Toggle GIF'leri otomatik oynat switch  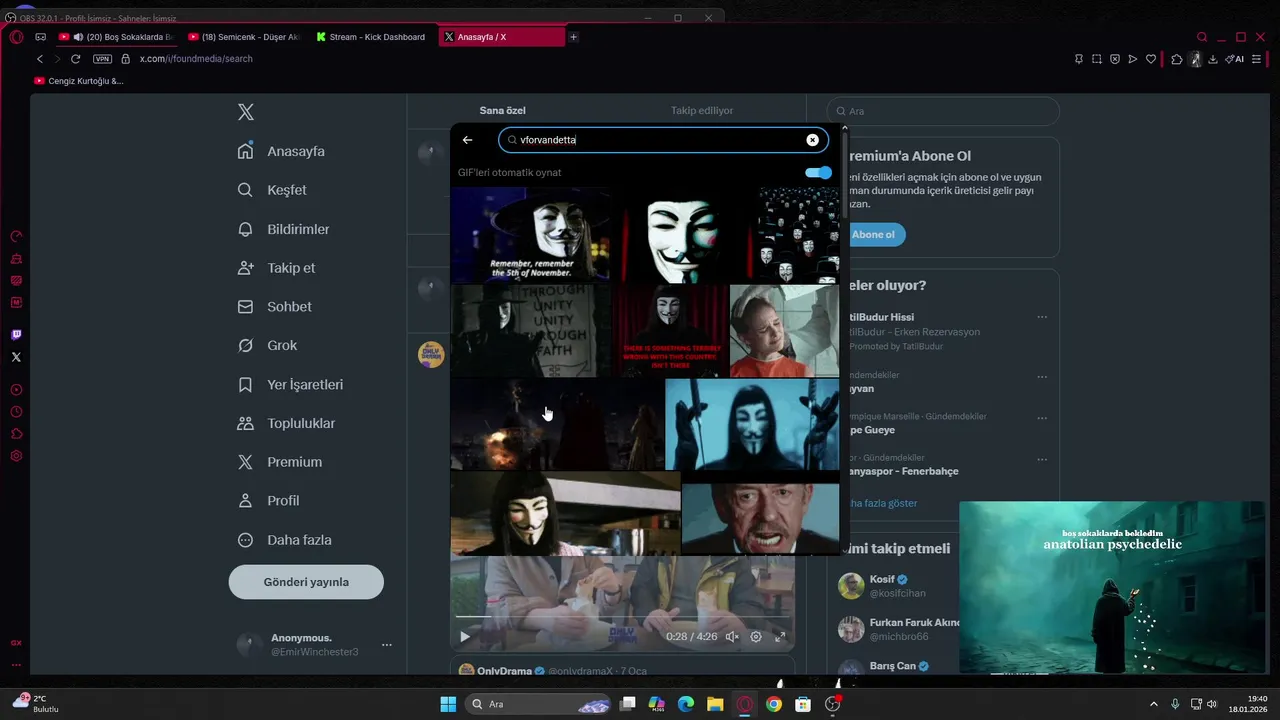pos(818,173)
